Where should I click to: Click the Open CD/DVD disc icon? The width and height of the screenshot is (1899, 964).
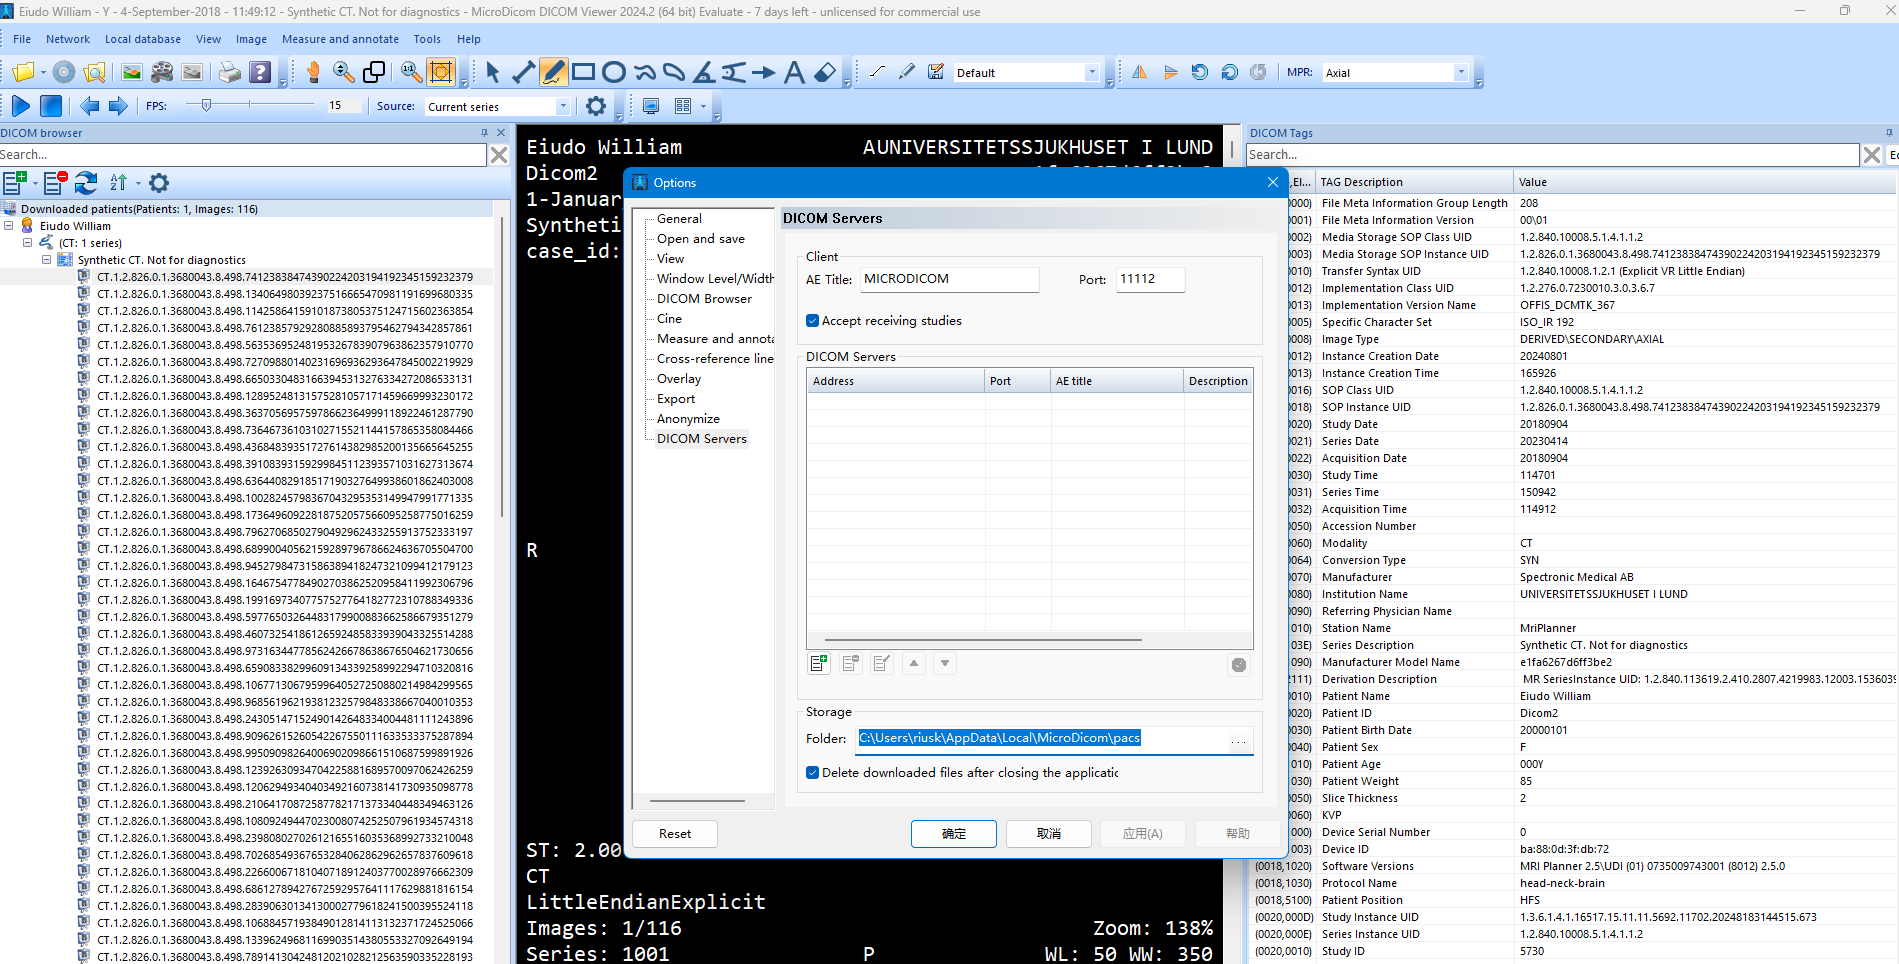click(x=64, y=72)
